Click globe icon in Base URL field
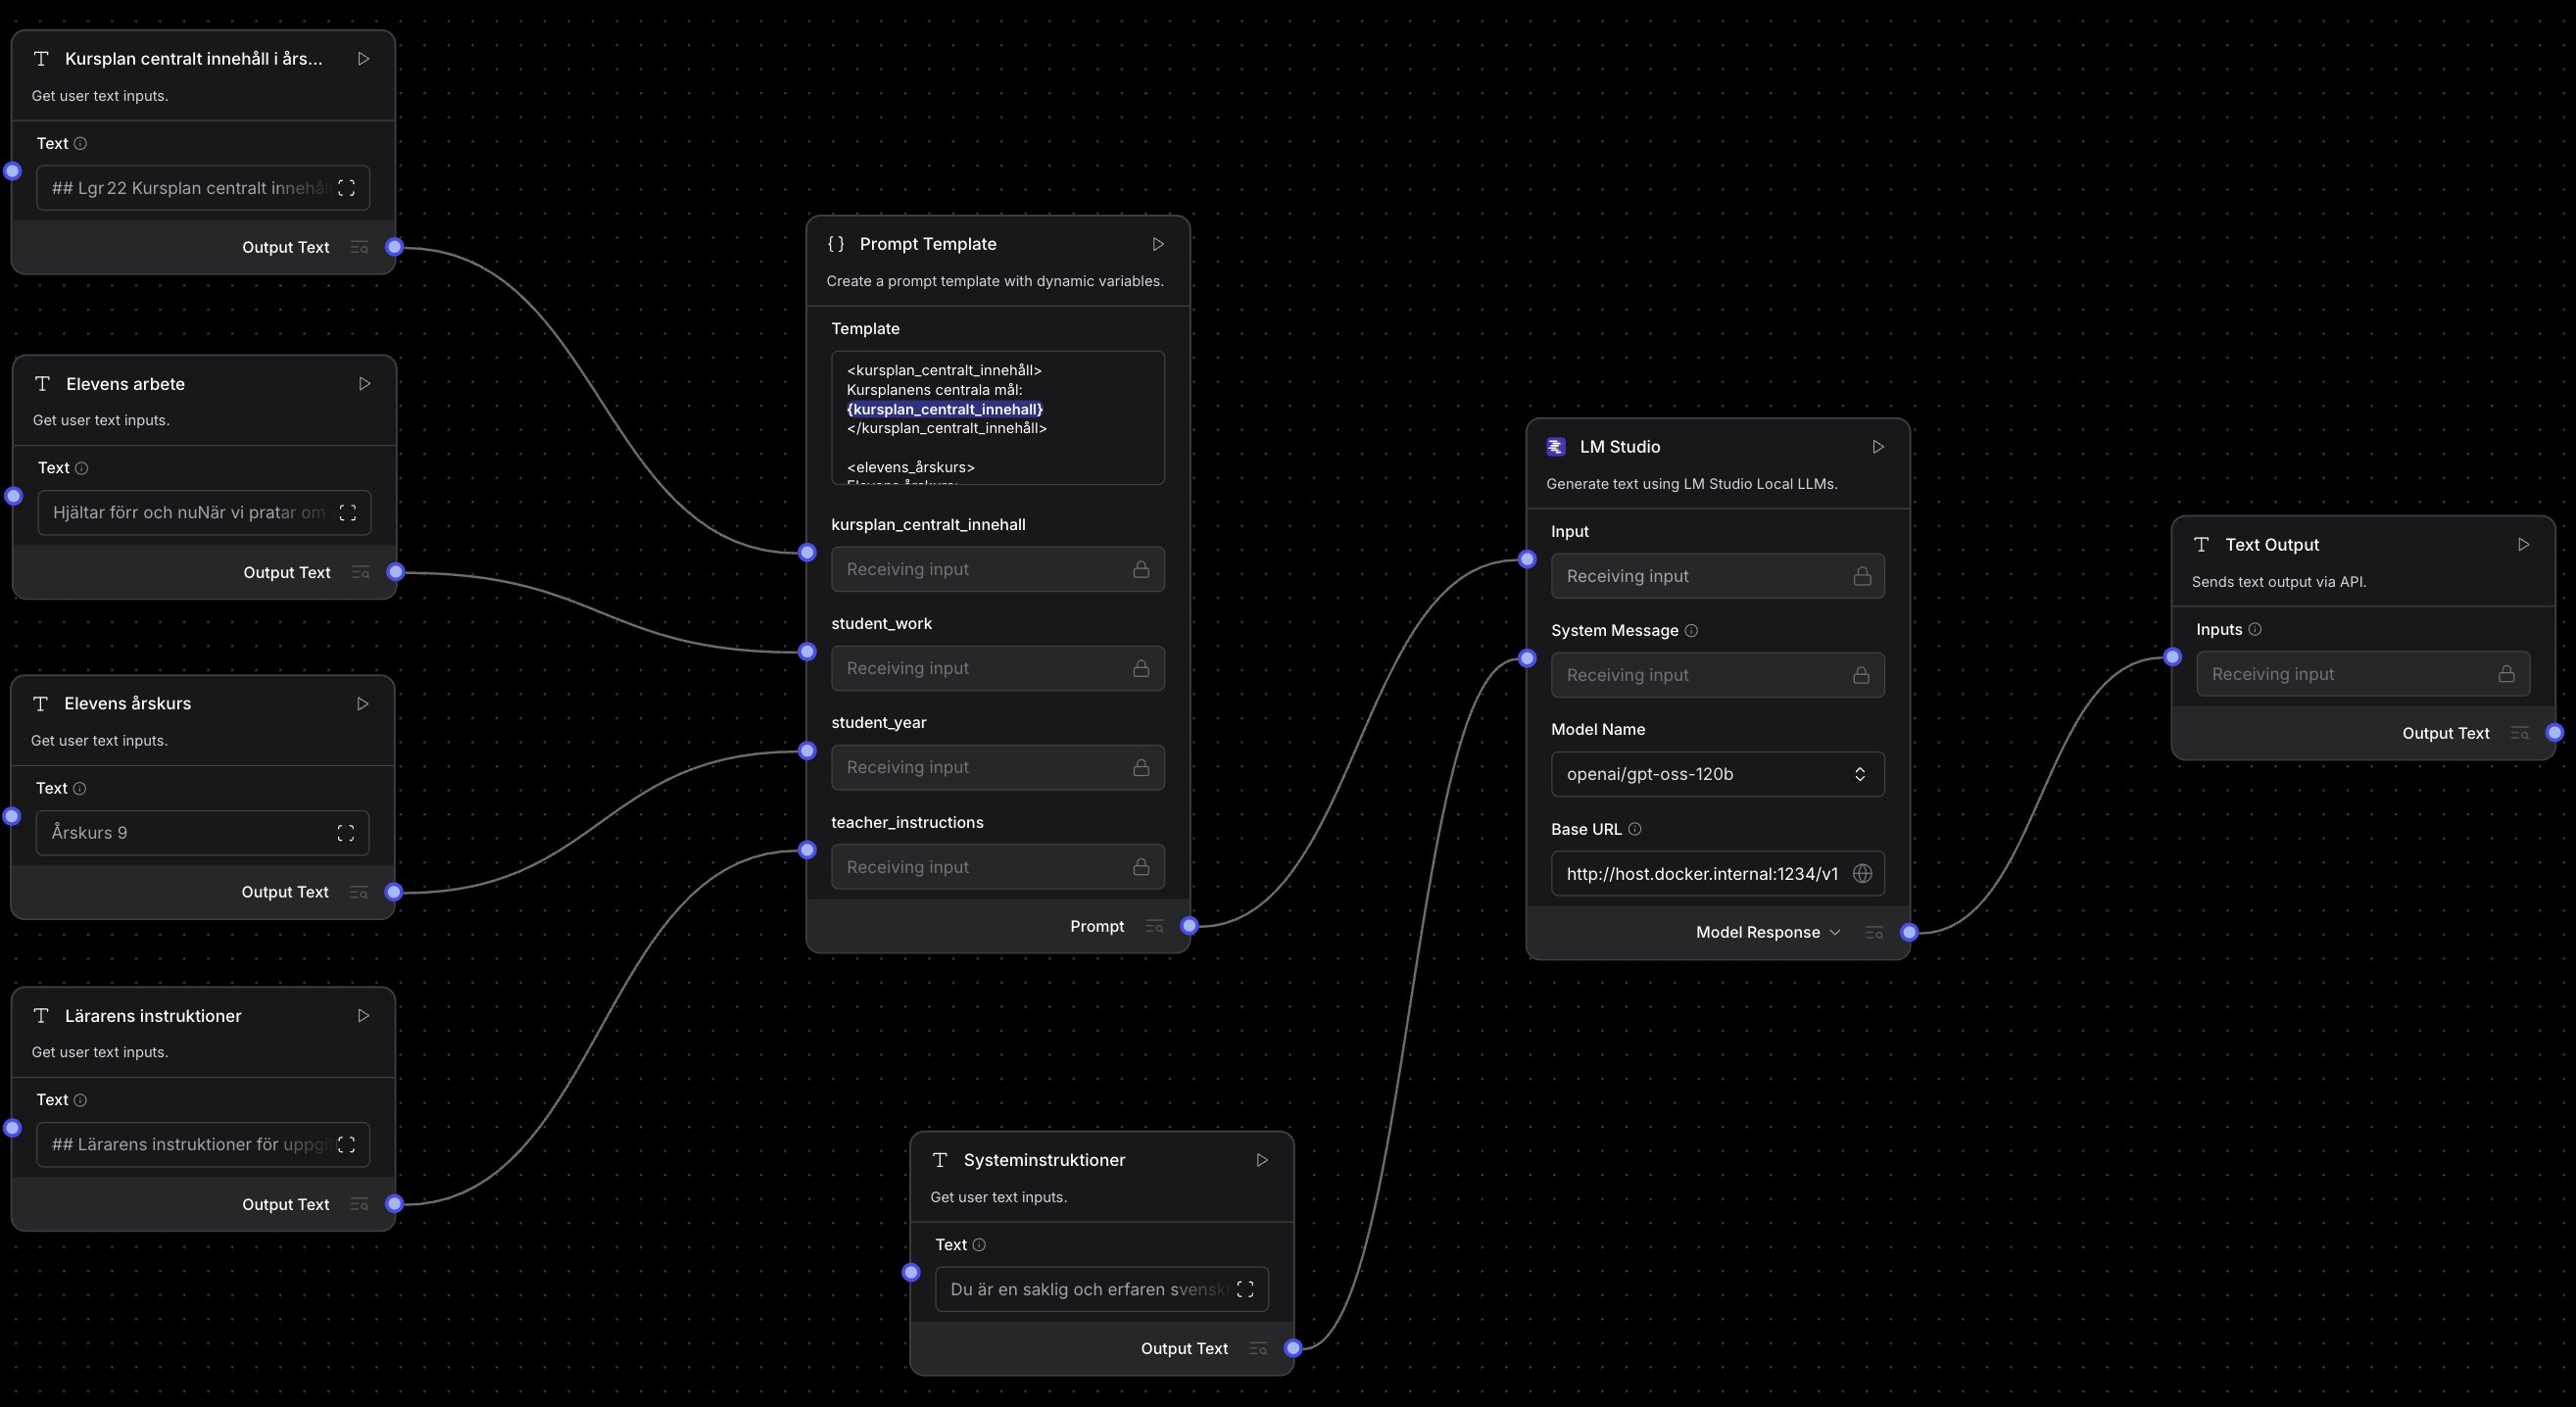 click(x=1861, y=874)
